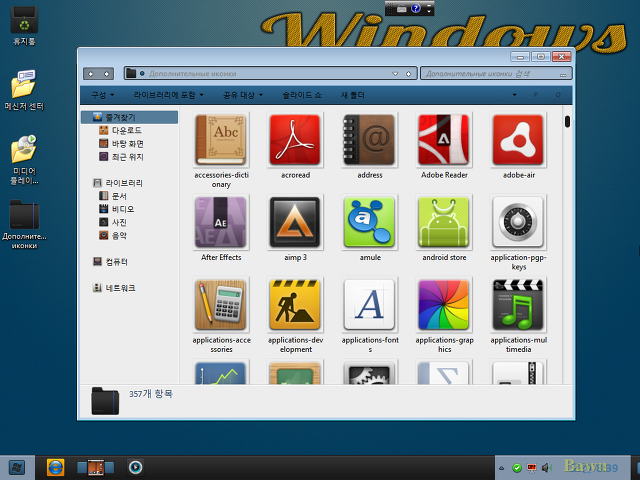Select 즐겨찾기 in the navigation pane

click(x=129, y=117)
